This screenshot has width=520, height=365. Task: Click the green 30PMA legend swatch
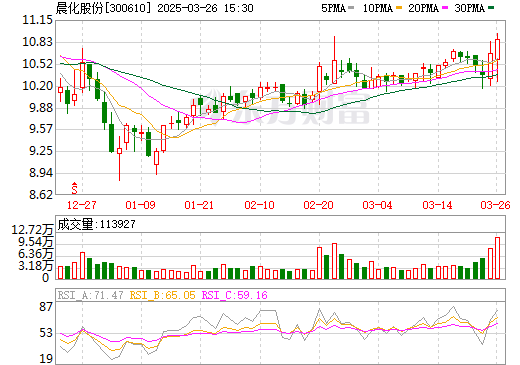(491, 8)
